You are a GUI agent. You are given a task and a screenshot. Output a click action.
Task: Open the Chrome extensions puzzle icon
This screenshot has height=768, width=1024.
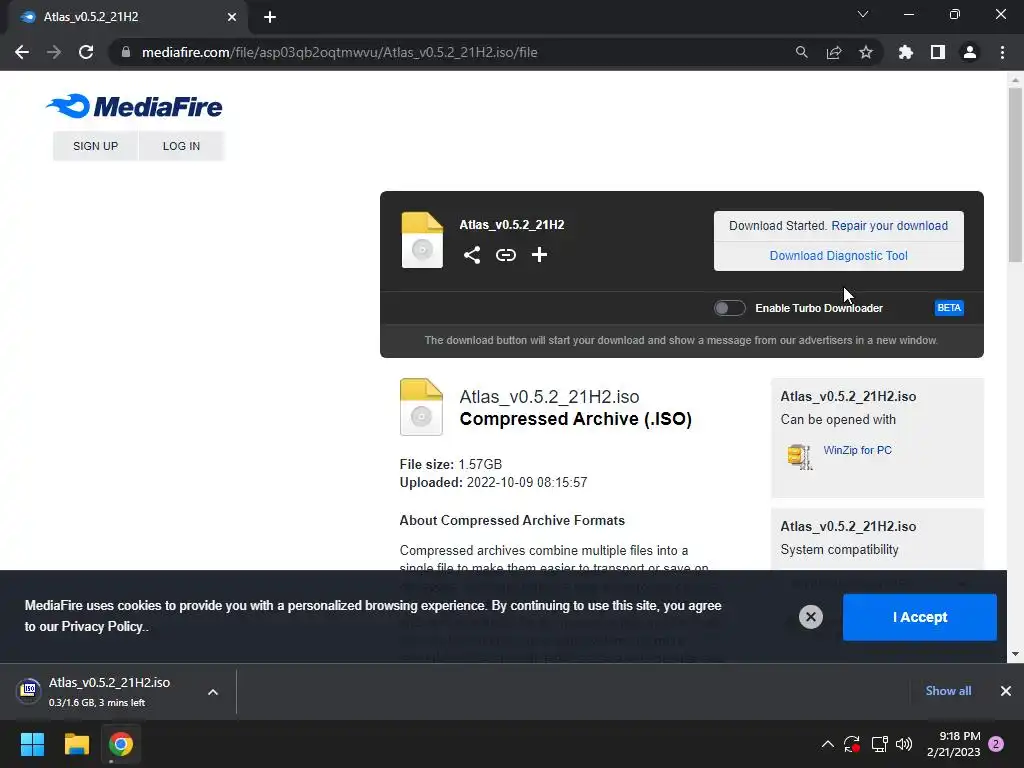coord(905,52)
